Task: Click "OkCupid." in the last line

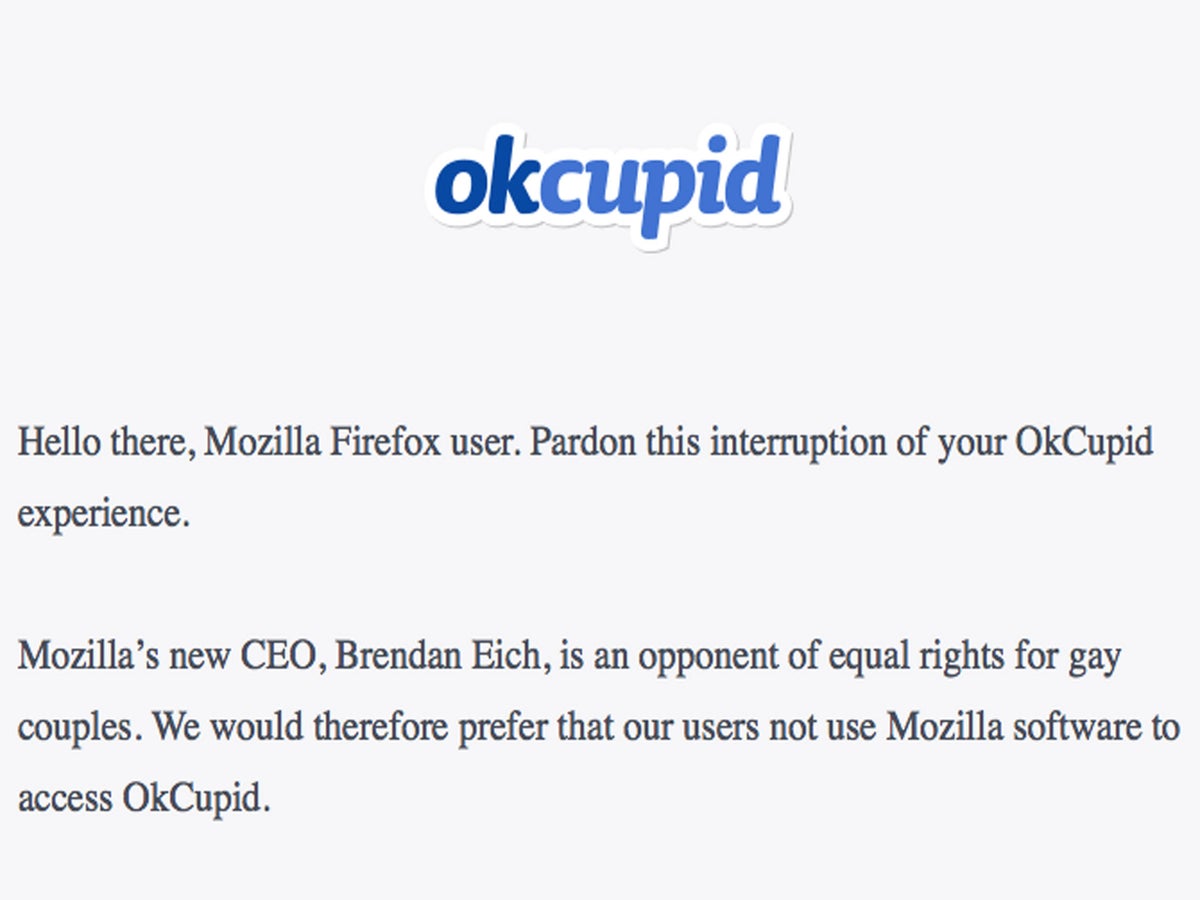Action: (x=197, y=800)
